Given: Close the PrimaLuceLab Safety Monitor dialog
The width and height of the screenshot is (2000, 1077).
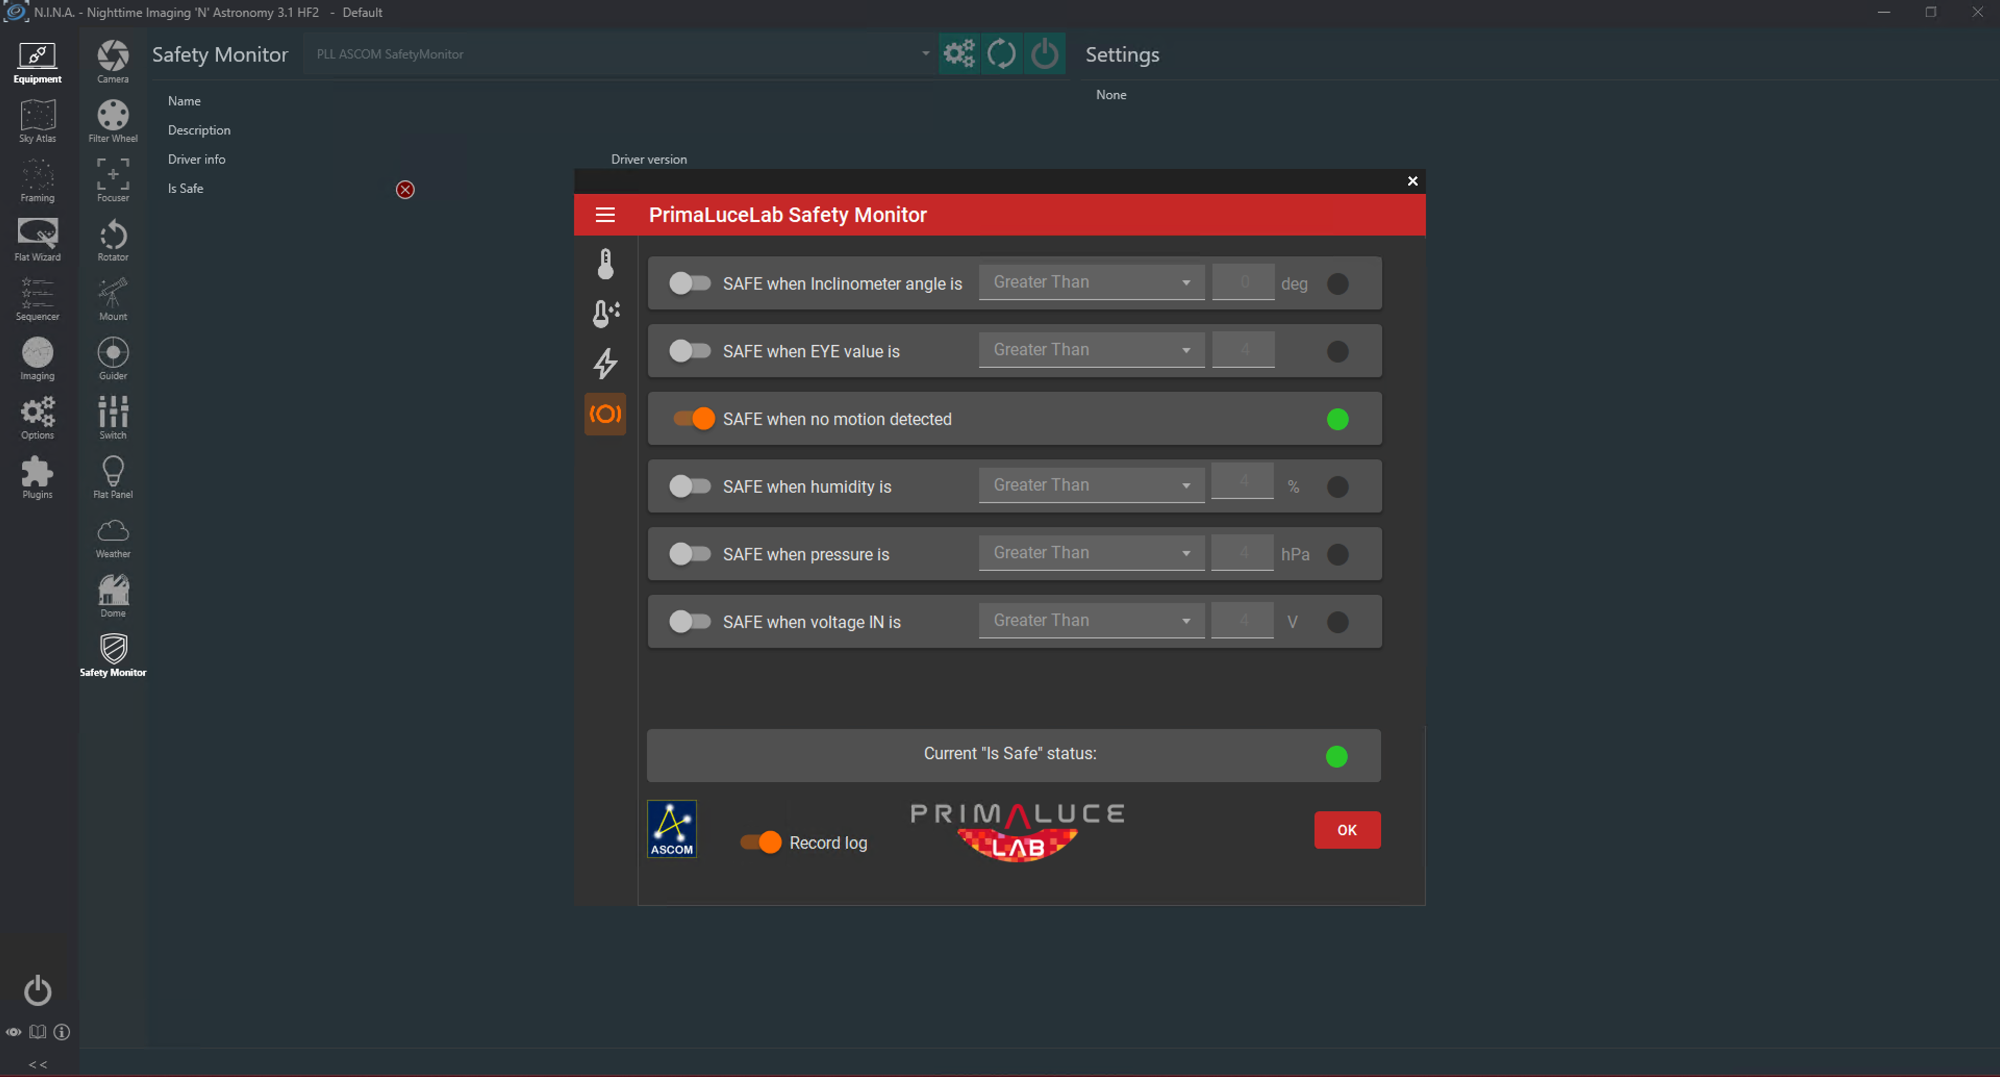Looking at the screenshot, I should 1412,181.
